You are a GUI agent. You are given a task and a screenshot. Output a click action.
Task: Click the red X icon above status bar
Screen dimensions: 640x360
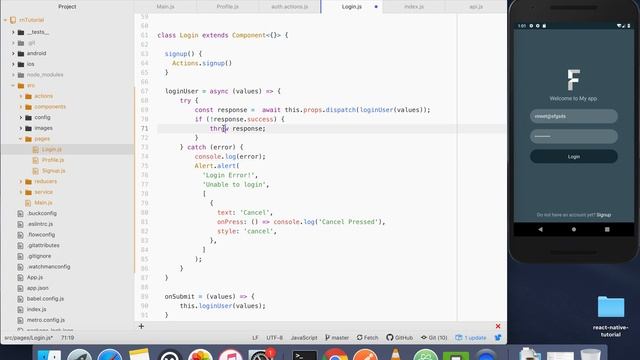[x=498, y=326]
